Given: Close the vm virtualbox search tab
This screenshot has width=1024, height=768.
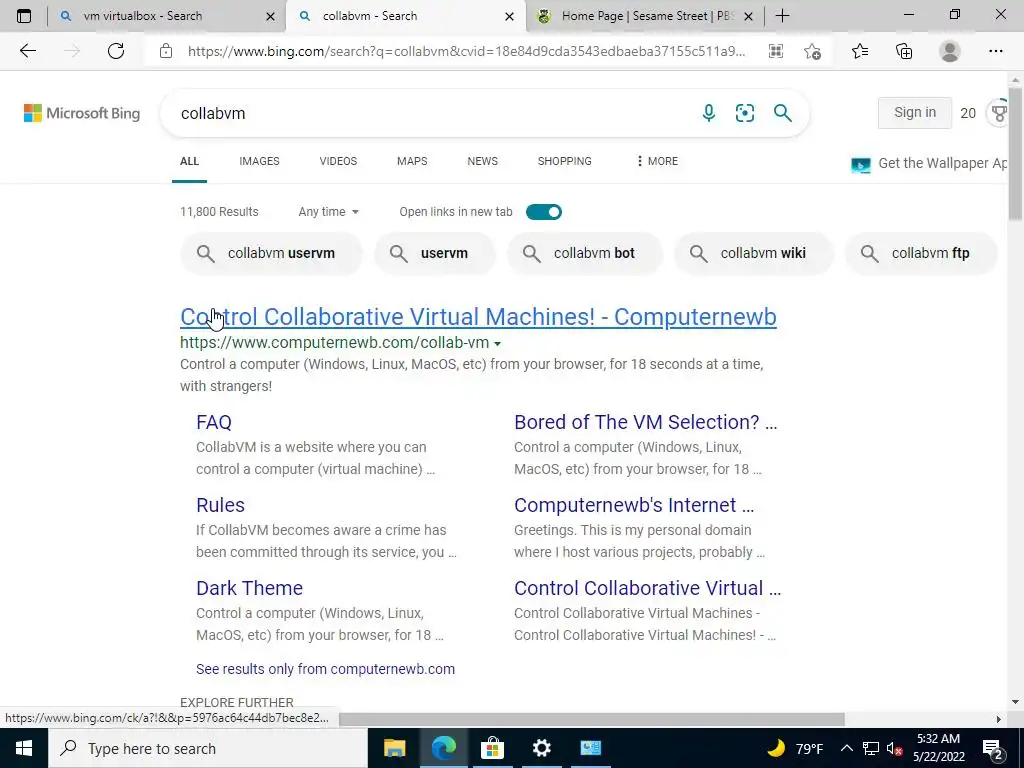Looking at the screenshot, I should point(270,16).
